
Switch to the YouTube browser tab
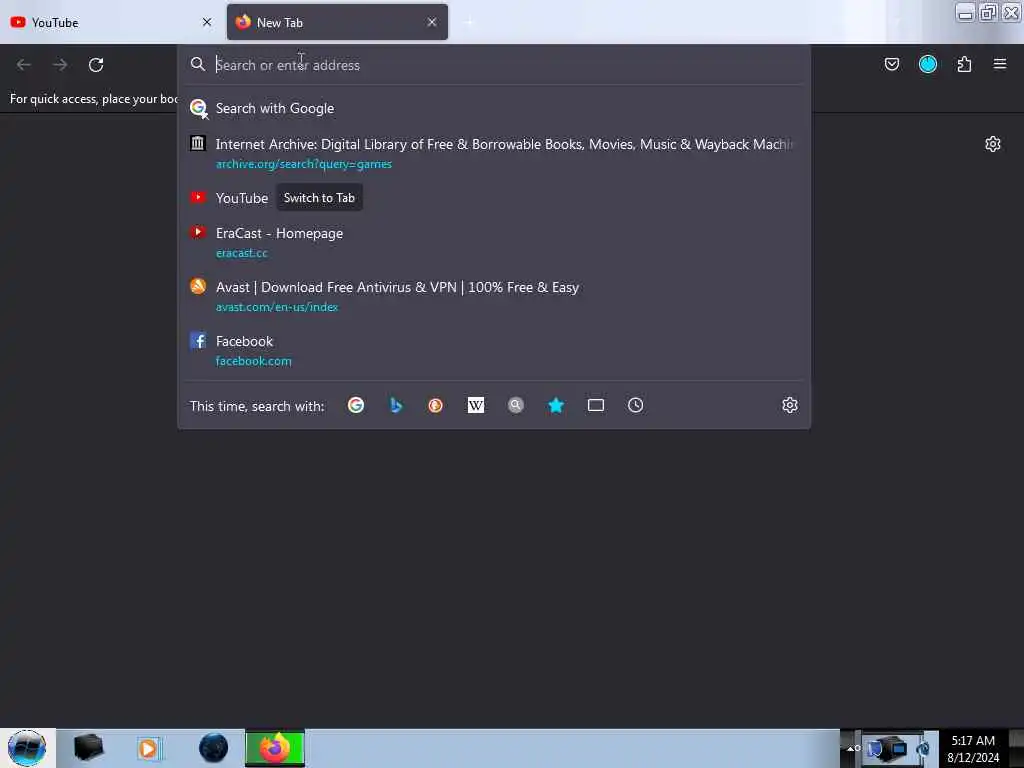112,22
